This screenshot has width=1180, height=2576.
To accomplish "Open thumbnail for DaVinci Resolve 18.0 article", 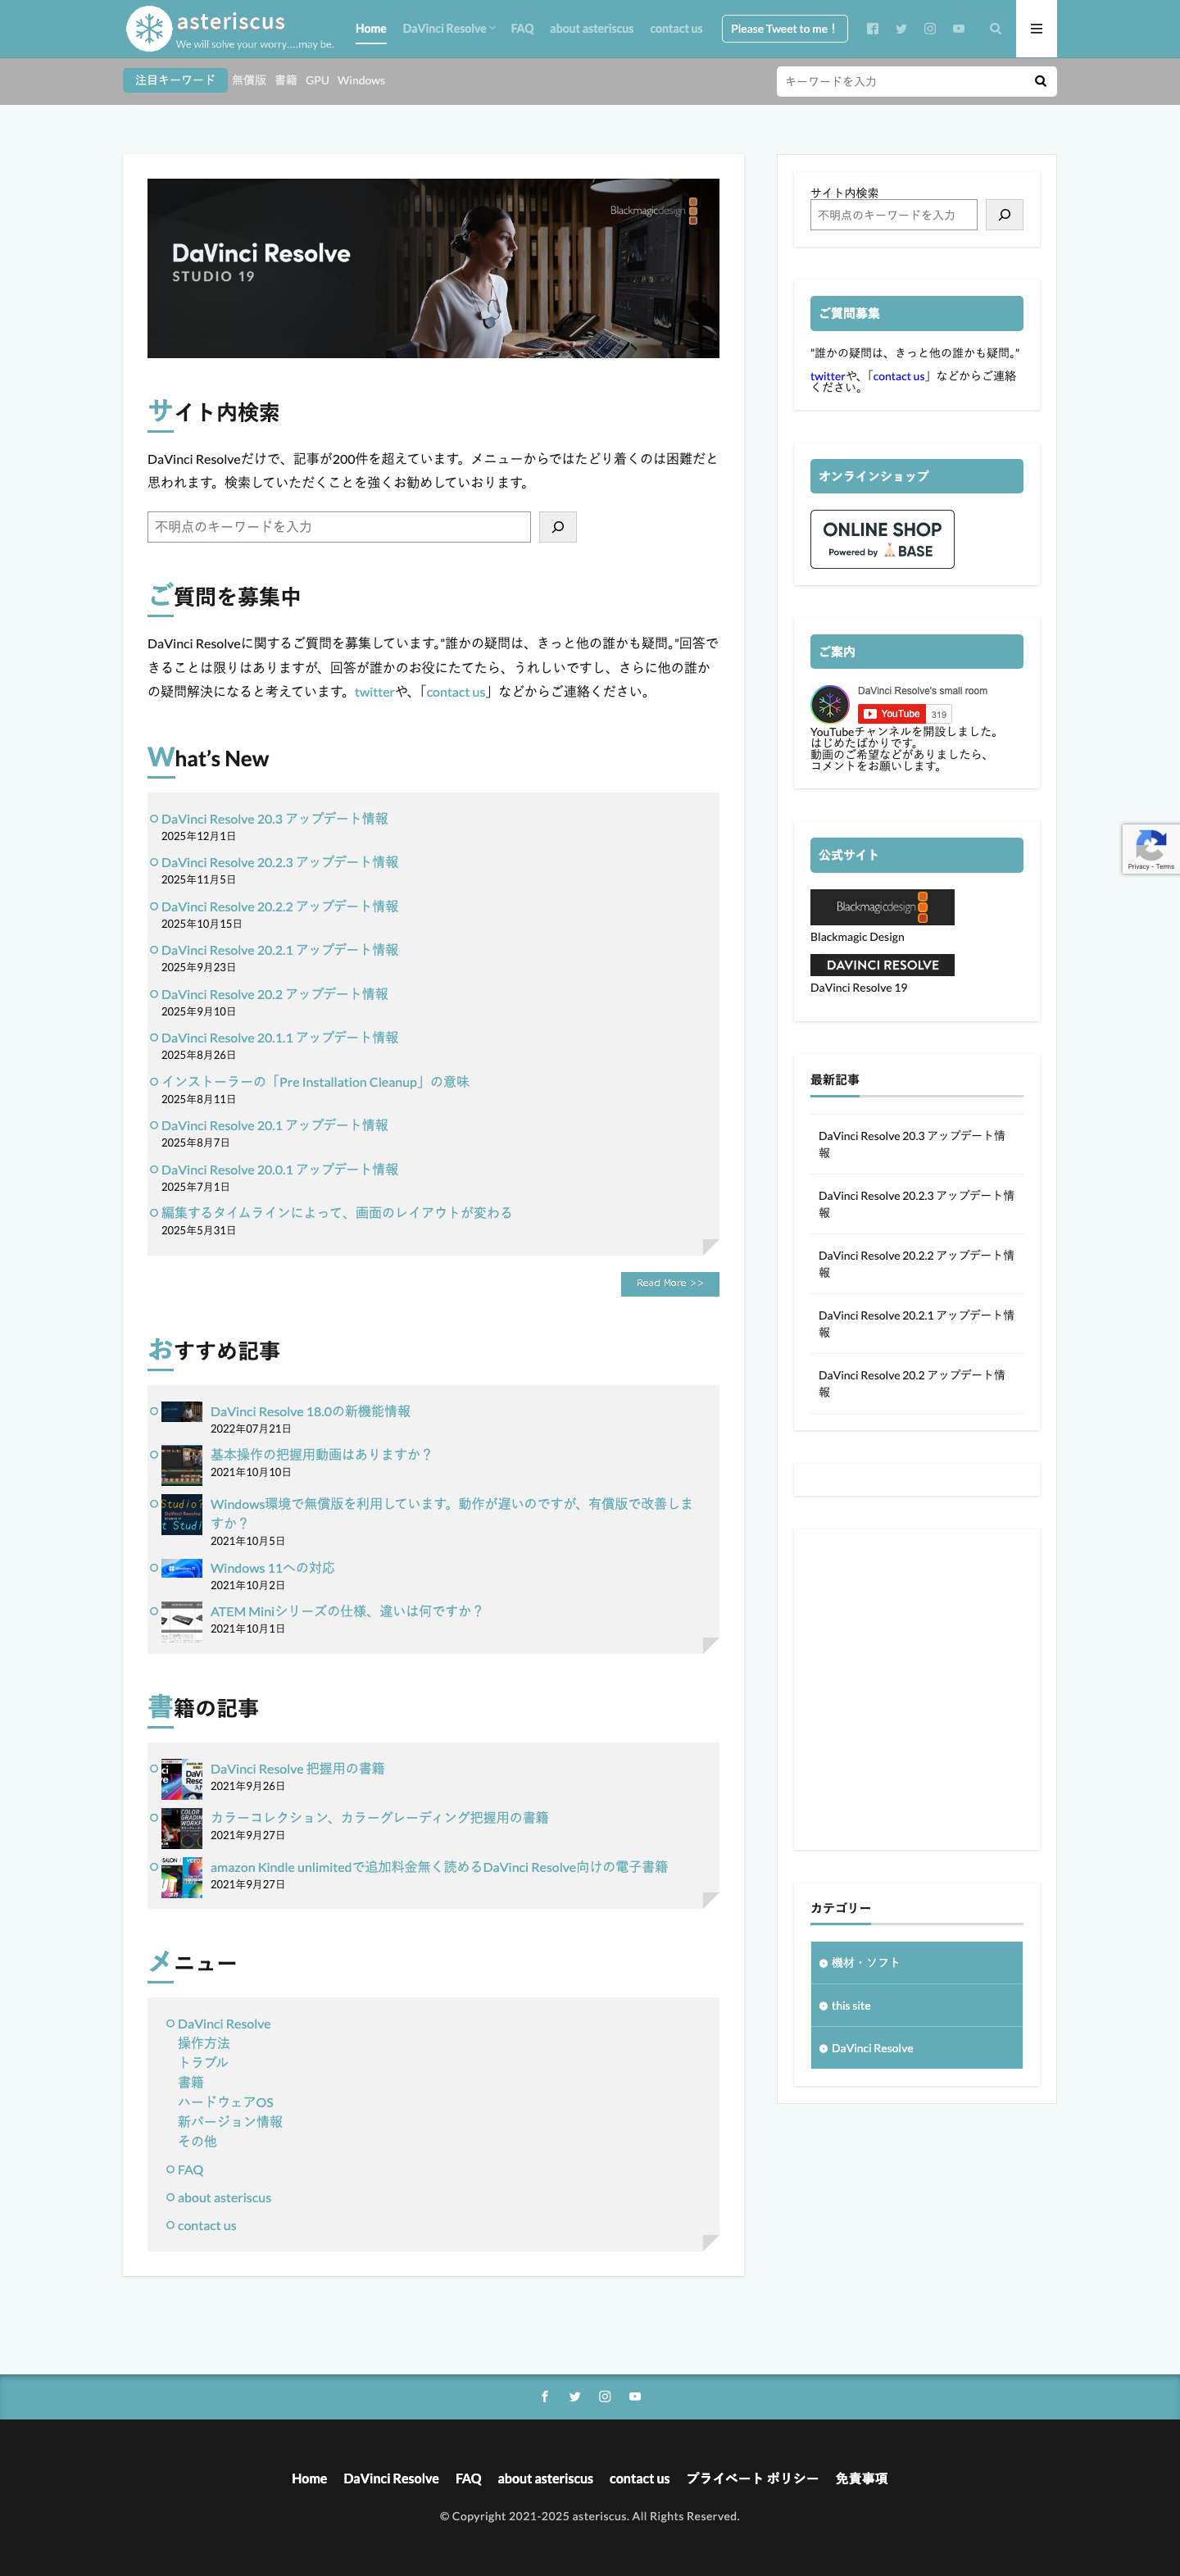I will coord(181,1412).
